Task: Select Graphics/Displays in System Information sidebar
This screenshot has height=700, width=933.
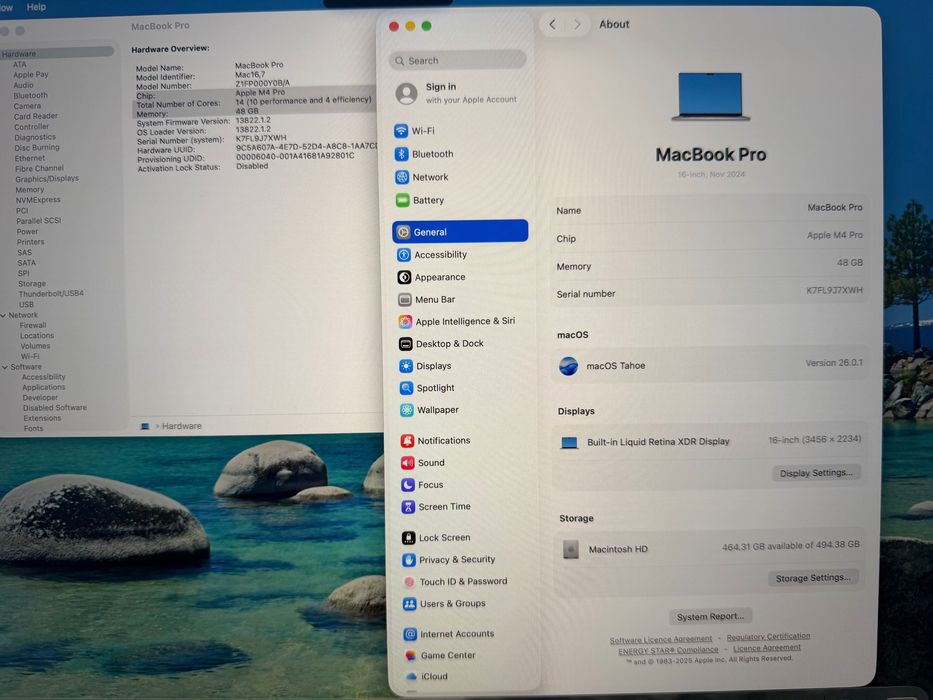Action: coord(47,179)
